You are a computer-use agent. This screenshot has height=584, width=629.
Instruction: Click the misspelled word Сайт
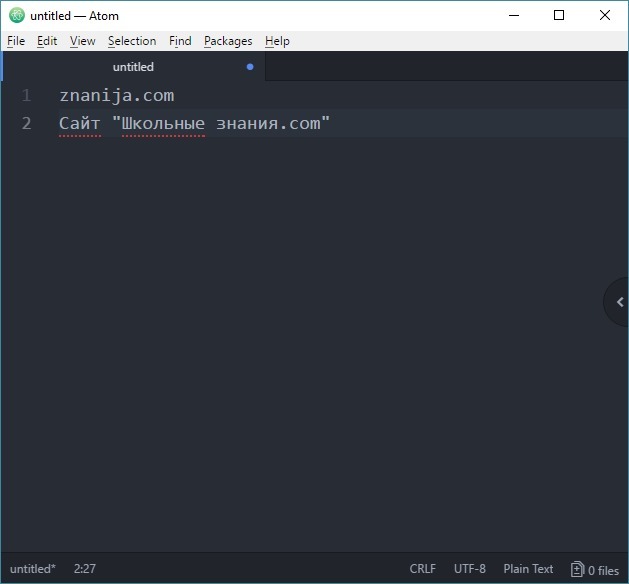coord(80,124)
